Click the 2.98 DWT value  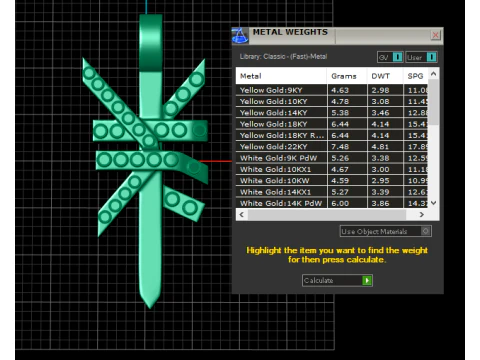(x=380, y=90)
